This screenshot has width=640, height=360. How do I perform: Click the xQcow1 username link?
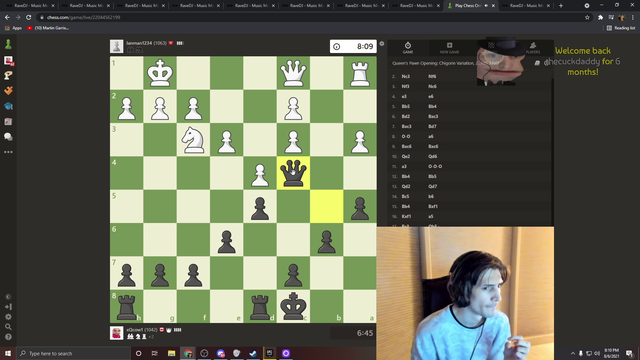tap(135, 329)
